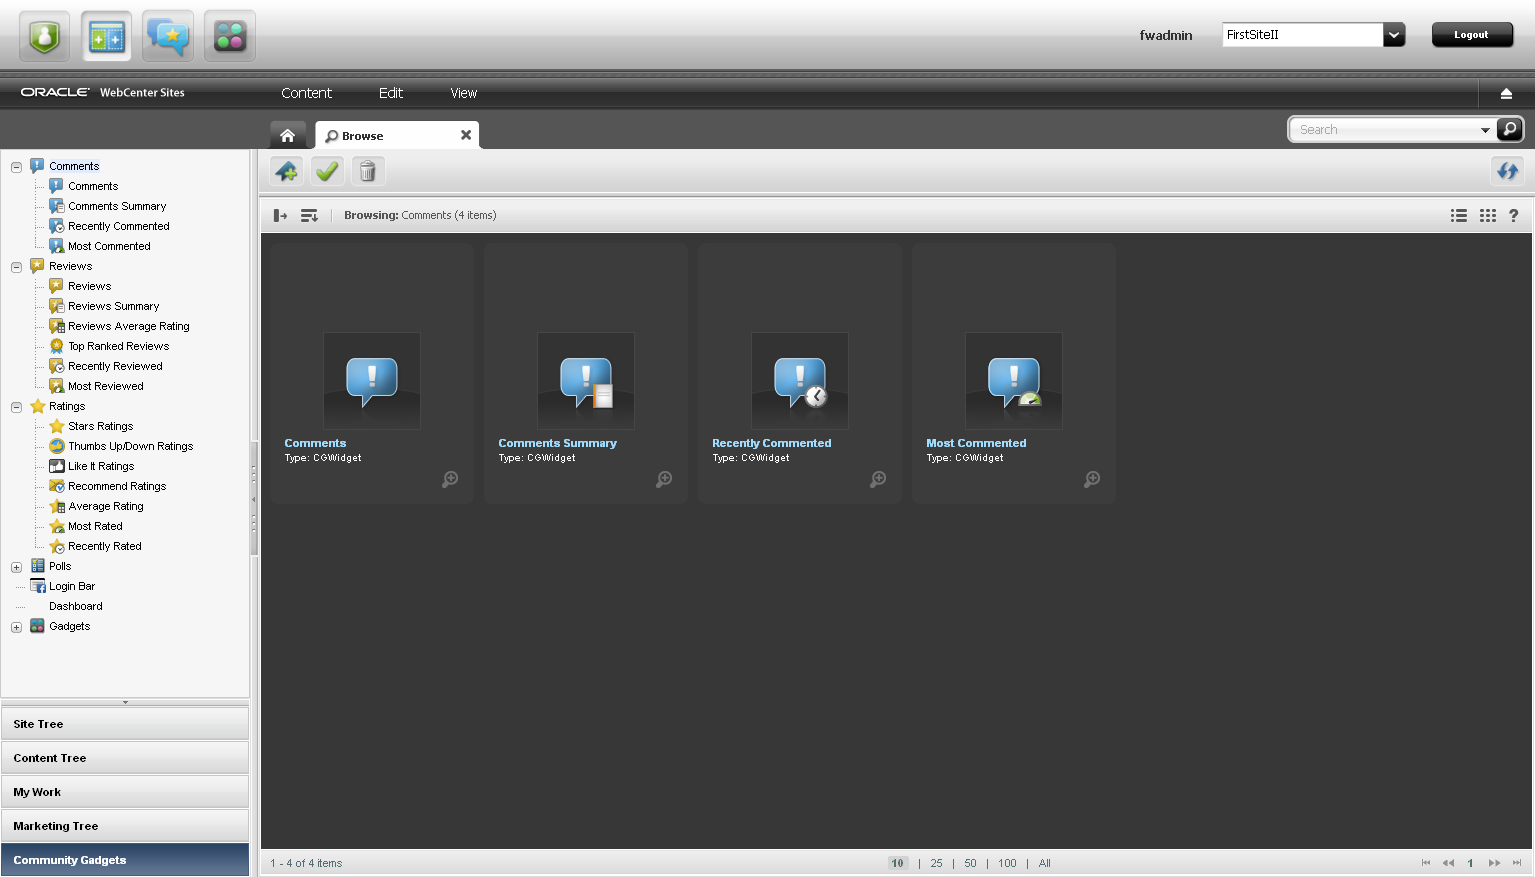1535x877 pixels.
Task: Show 100 items per page
Action: tap(1007, 863)
